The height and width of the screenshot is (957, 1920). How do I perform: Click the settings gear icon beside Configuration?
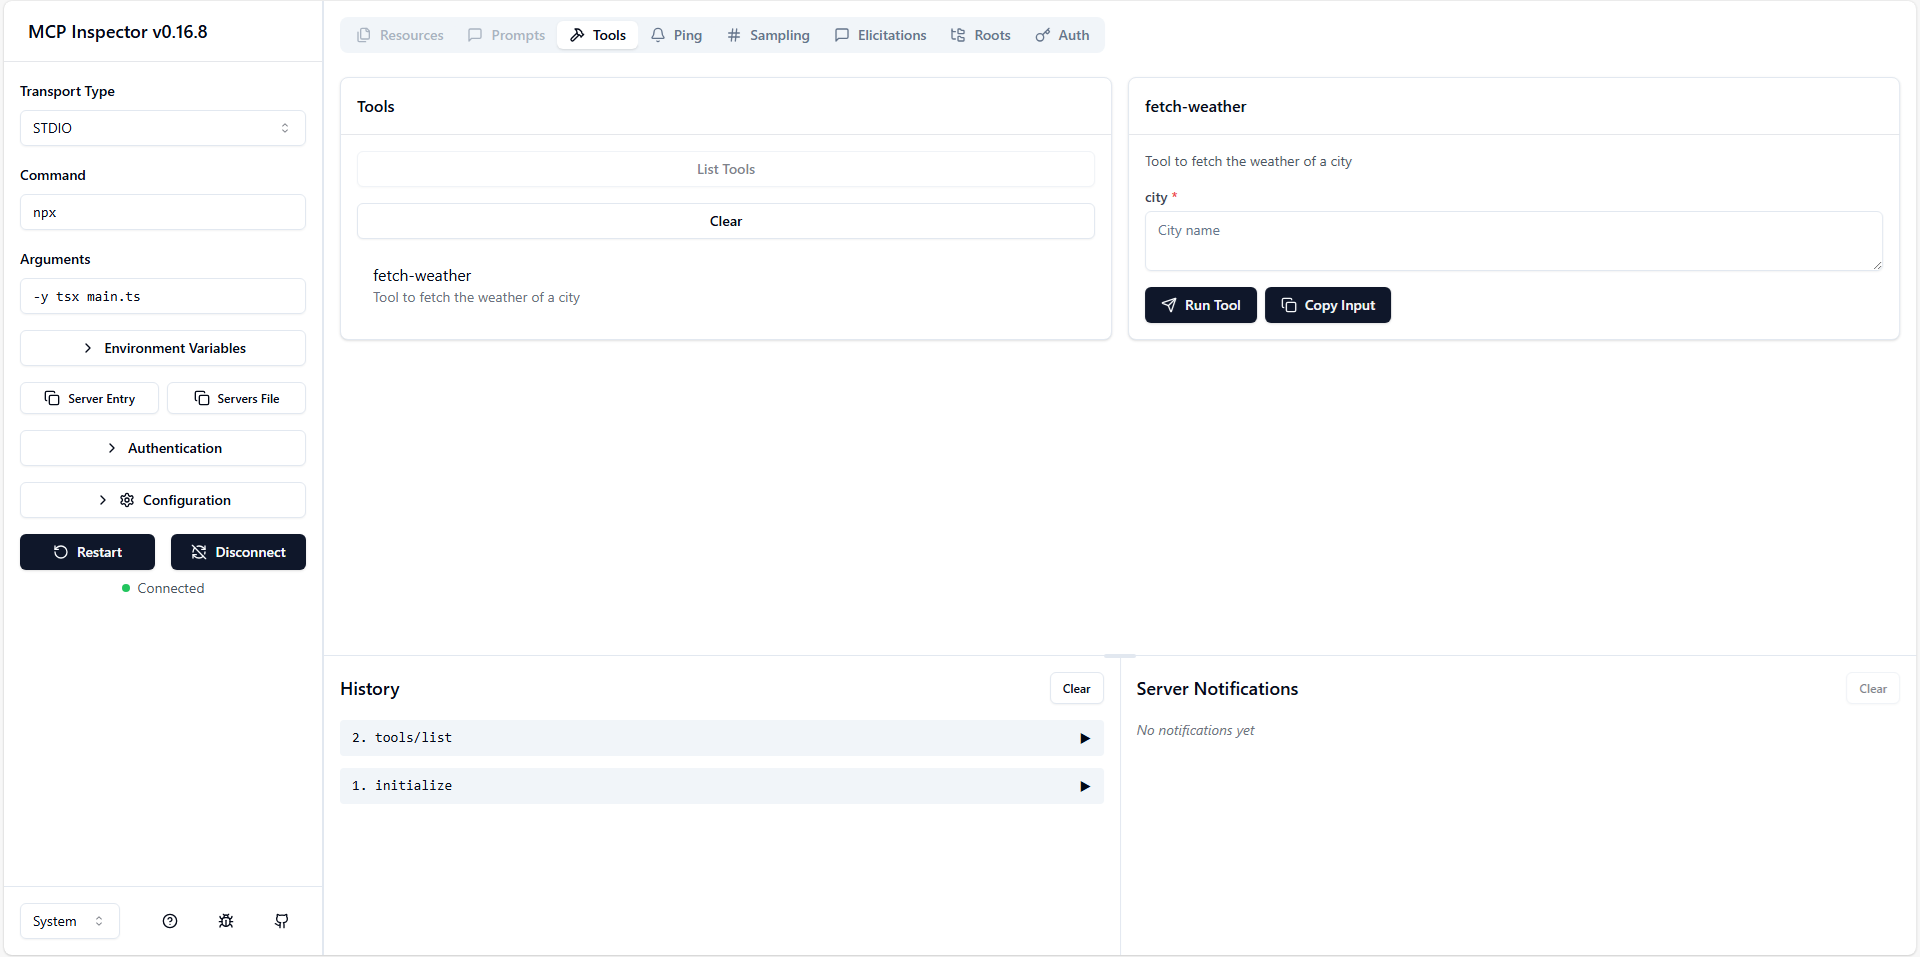tap(127, 500)
